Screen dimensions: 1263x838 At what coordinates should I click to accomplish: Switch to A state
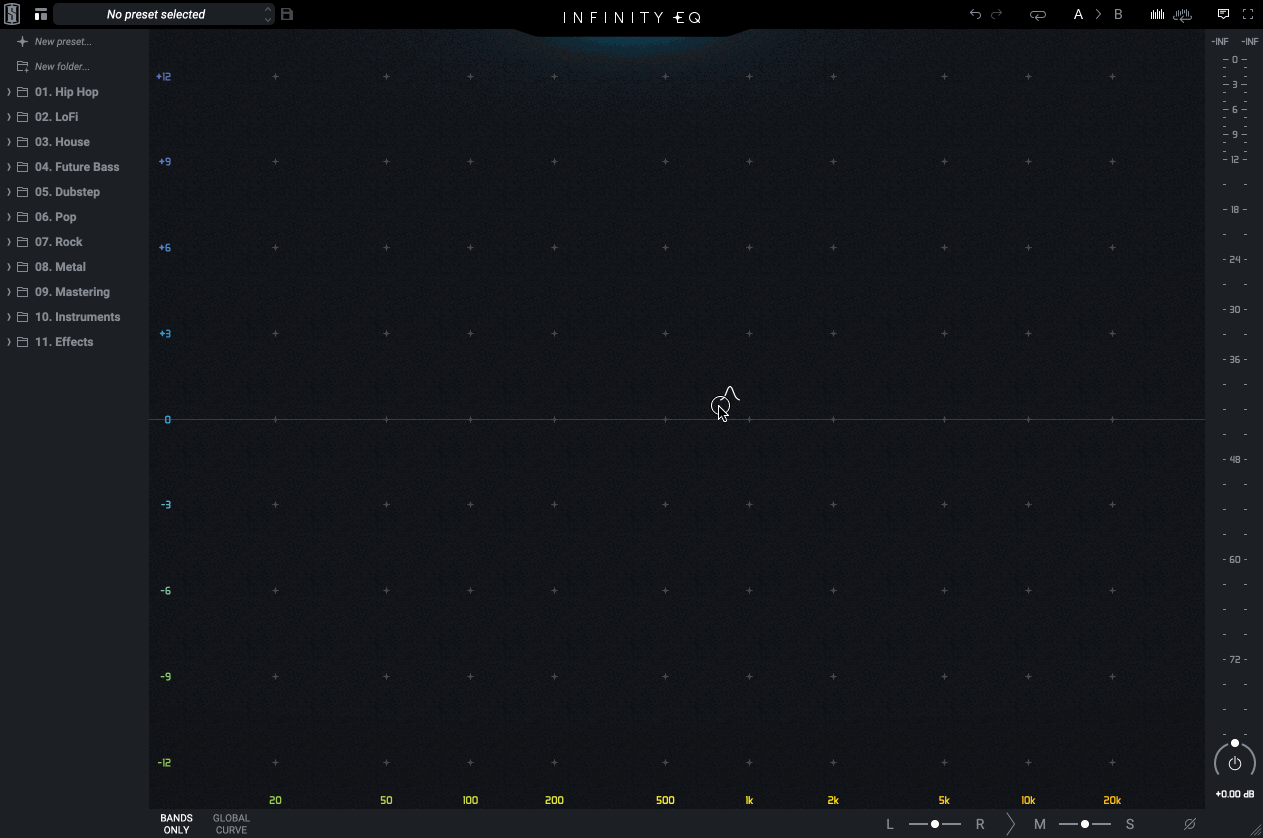1078,14
